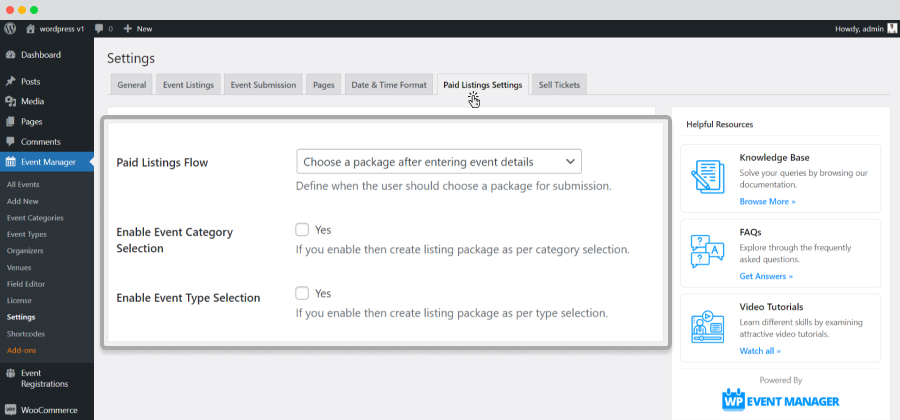The width and height of the screenshot is (900, 420).
Task: Click the Knowledge Base heading
Action: [x=774, y=157]
